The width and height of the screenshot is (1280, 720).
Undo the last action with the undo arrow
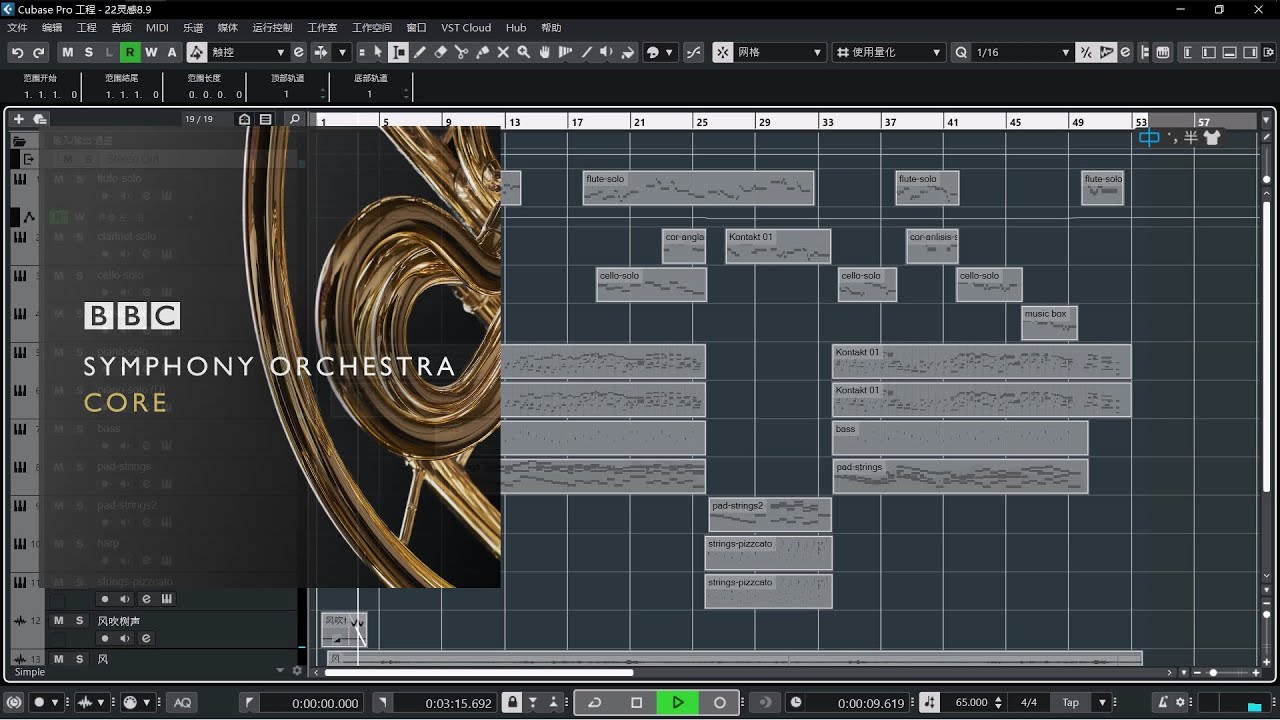tap(18, 52)
